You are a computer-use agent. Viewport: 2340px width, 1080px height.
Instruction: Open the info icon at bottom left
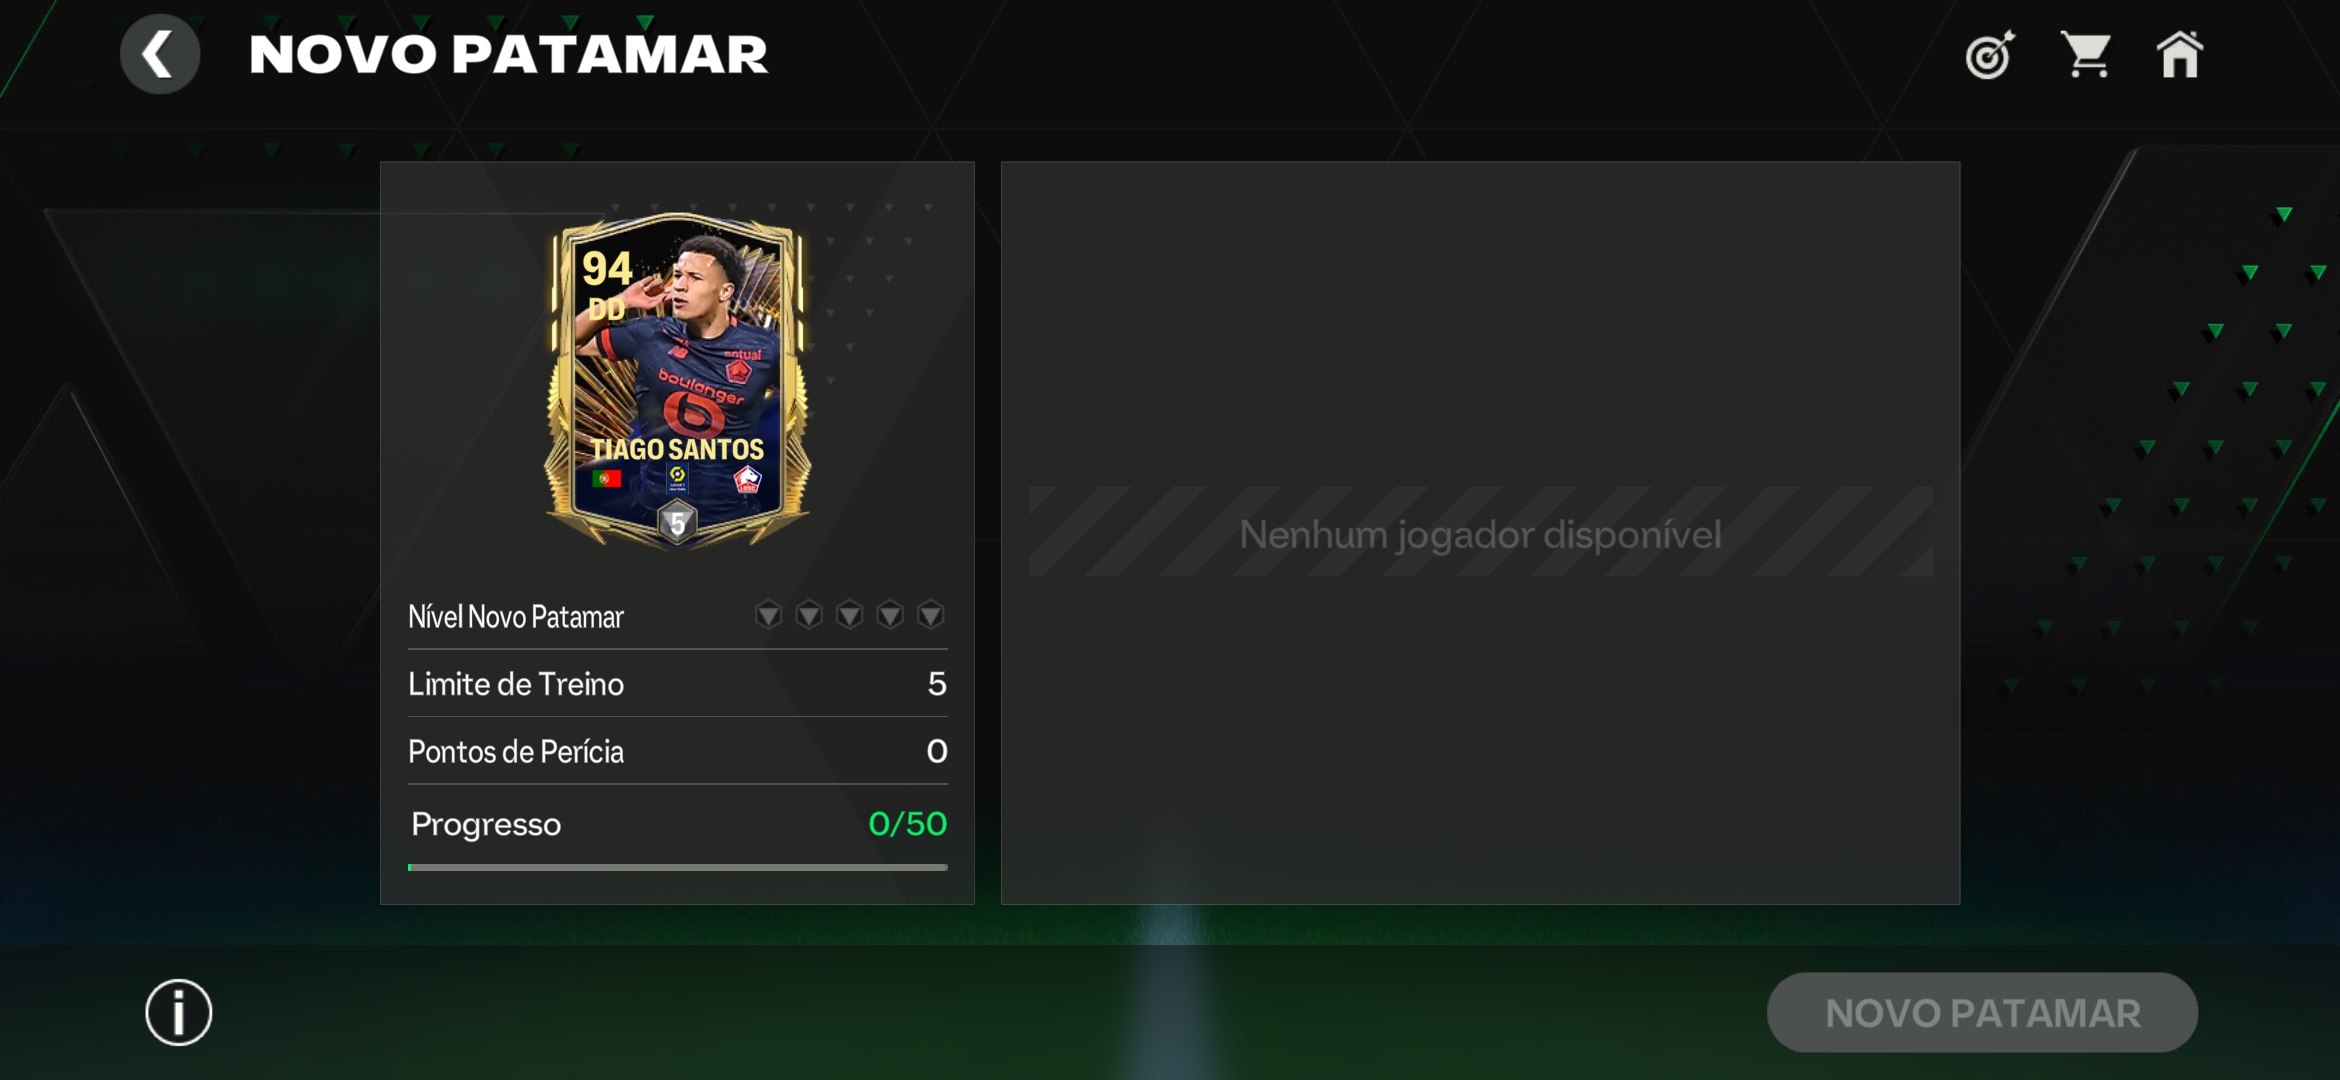point(179,1012)
